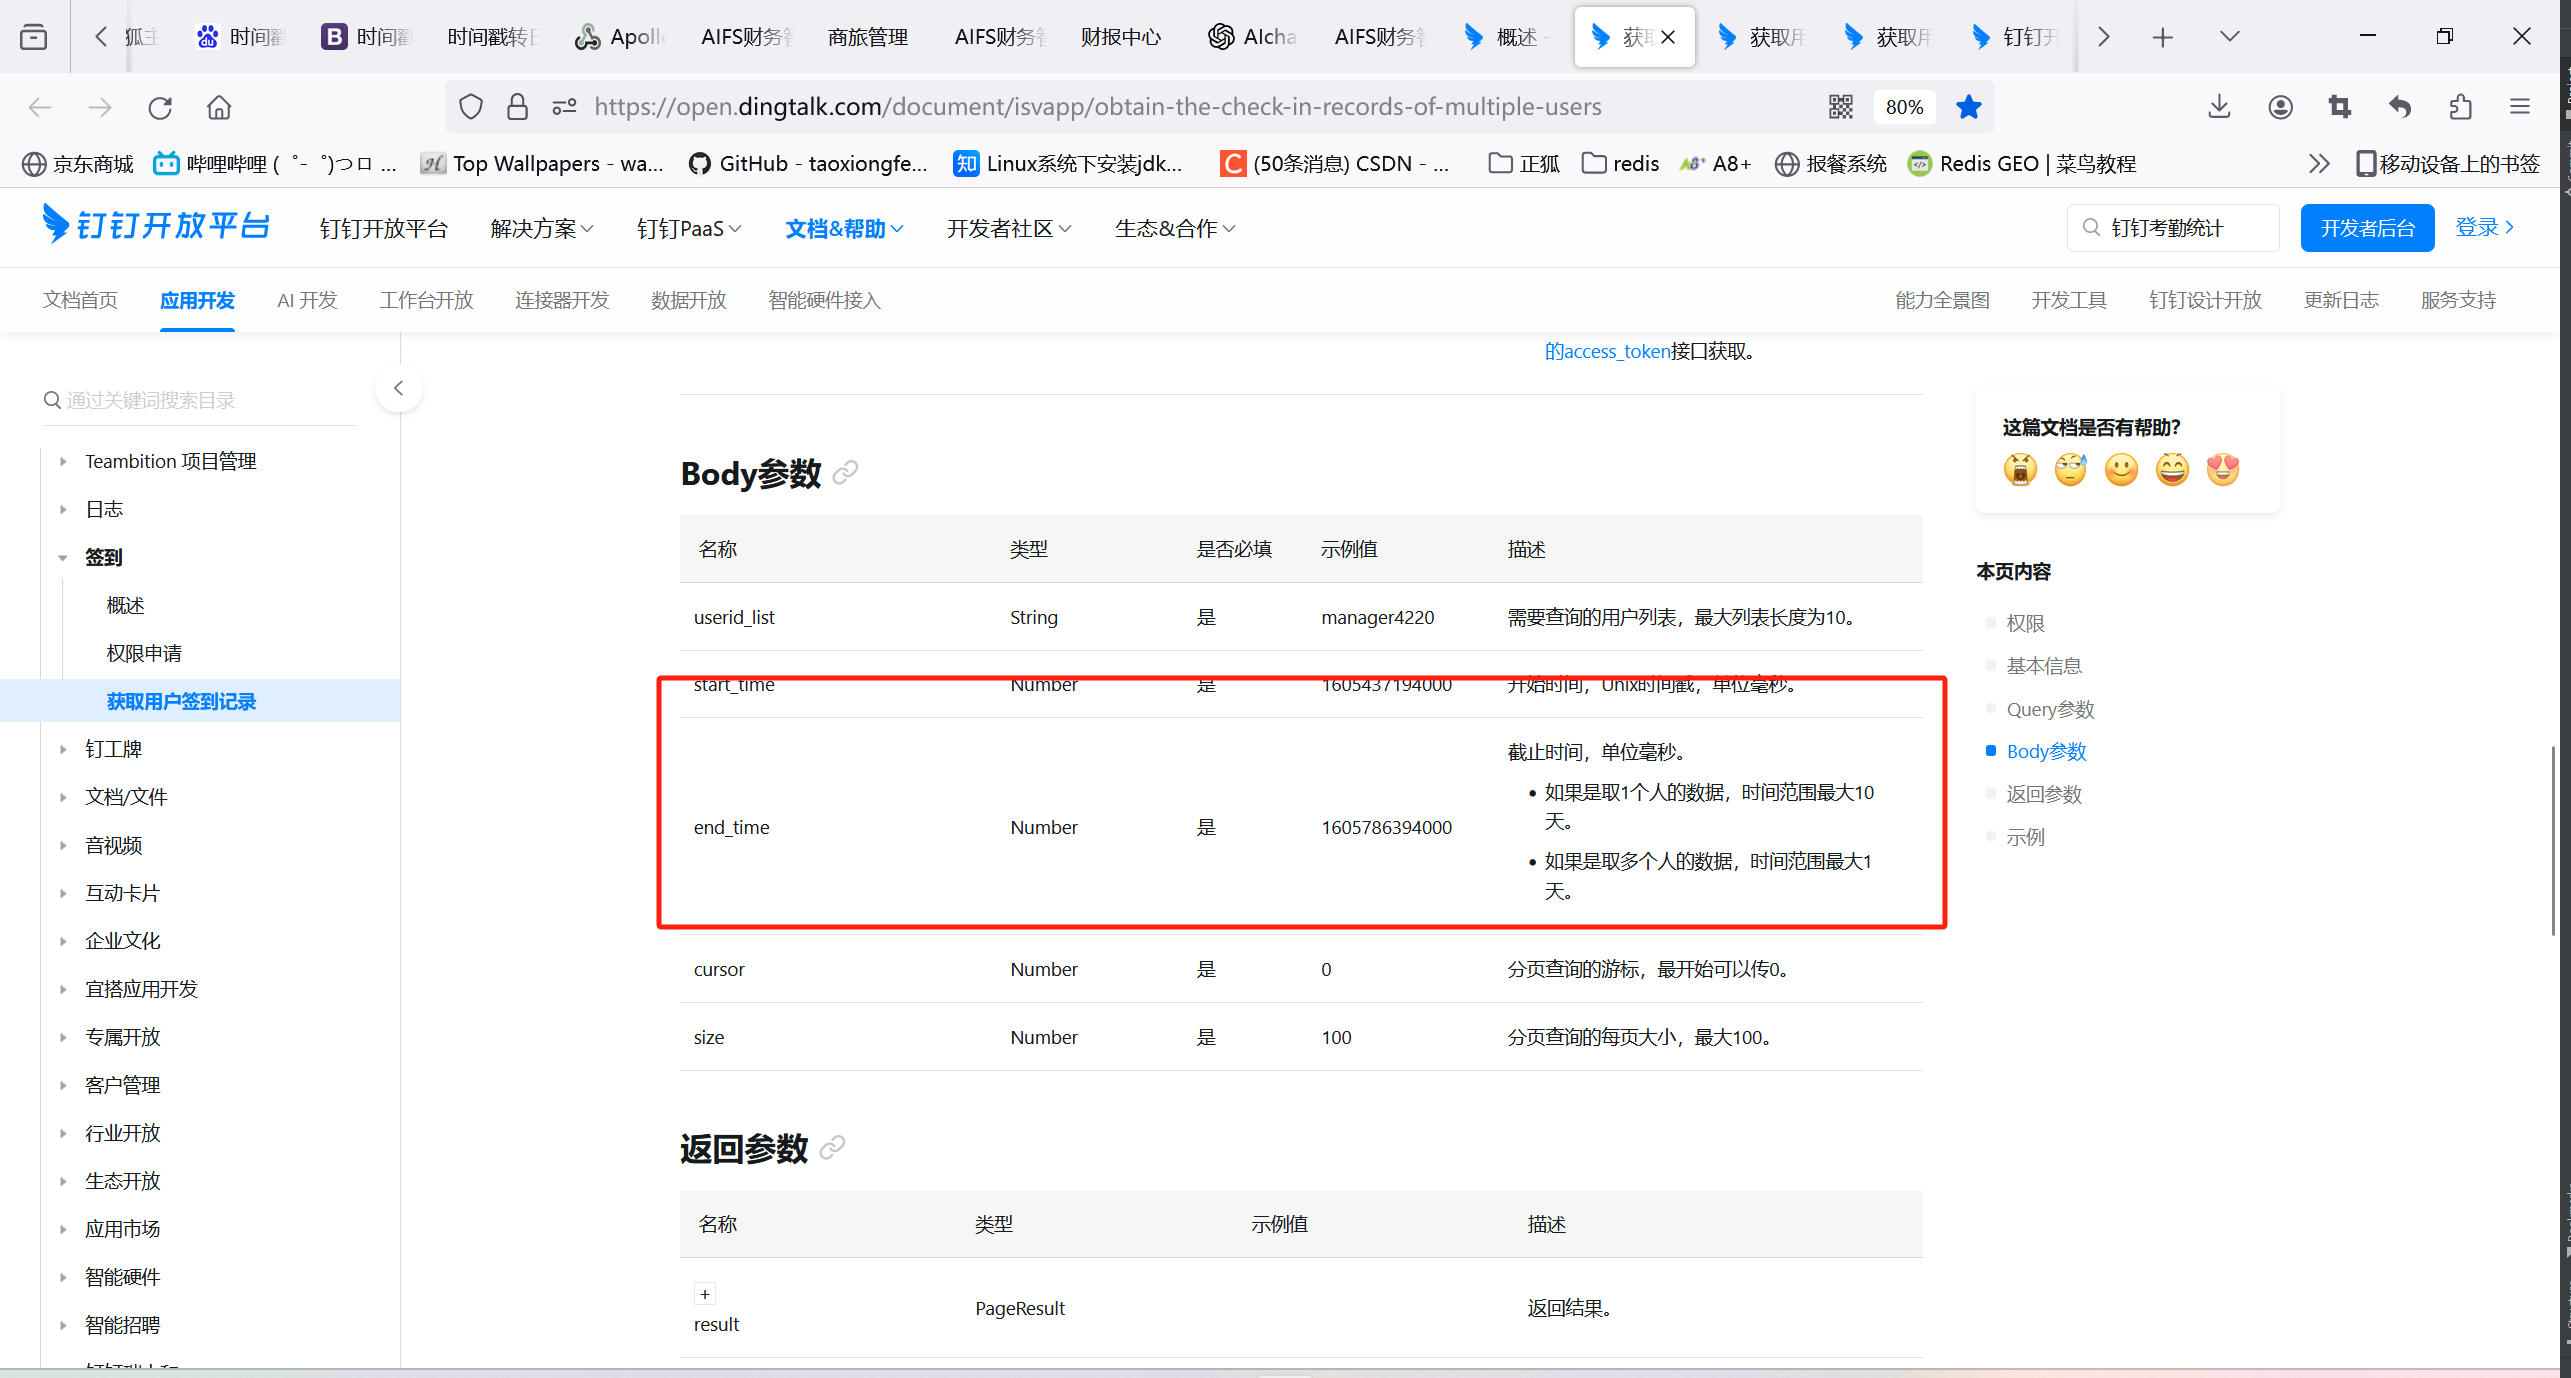Select the heart-eyes emoji feedback icon
Image resolution: width=2571 pixels, height=1378 pixels.
[2222, 469]
